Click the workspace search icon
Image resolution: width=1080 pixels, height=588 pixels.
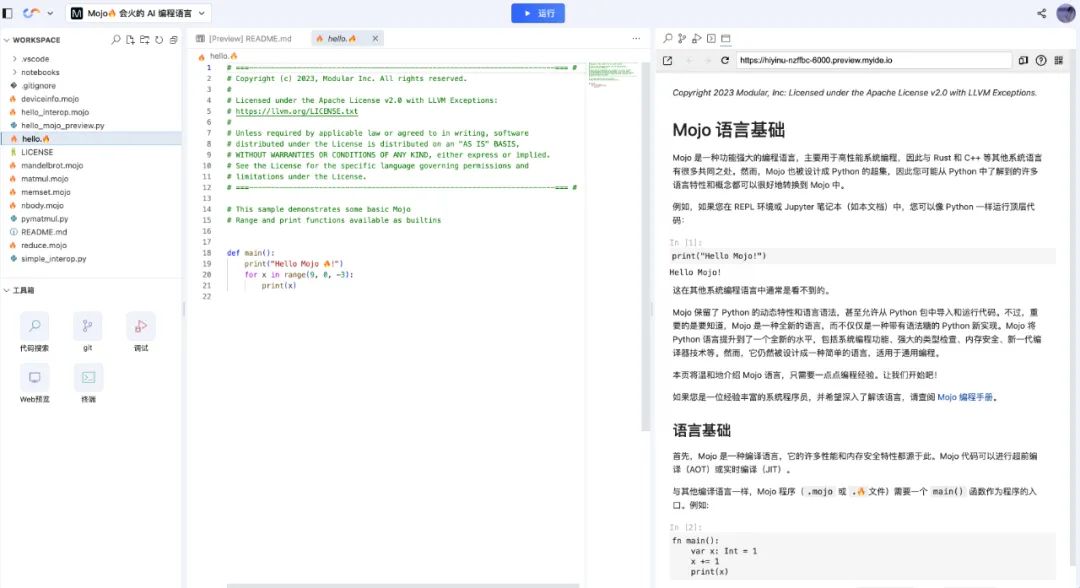pos(116,40)
